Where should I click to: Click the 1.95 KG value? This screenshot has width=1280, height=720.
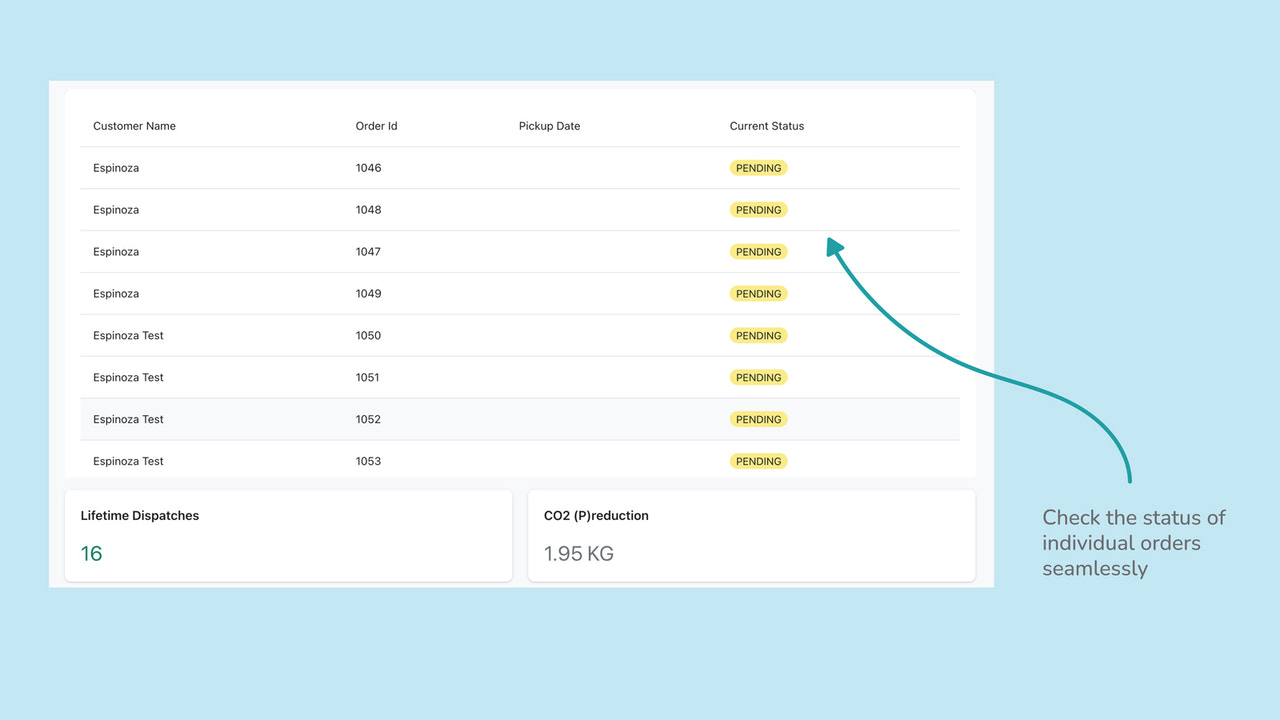pyautogui.click(x=579, y=554)
